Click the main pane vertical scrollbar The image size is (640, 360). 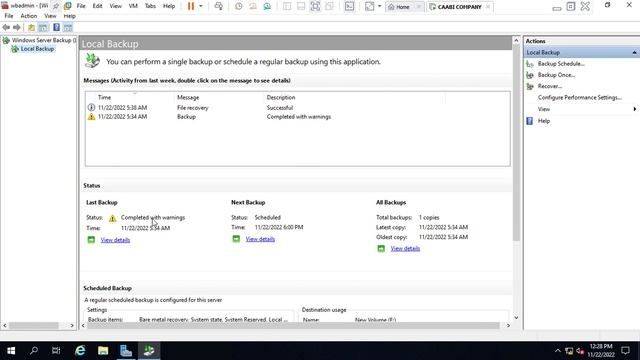point(516,143)
